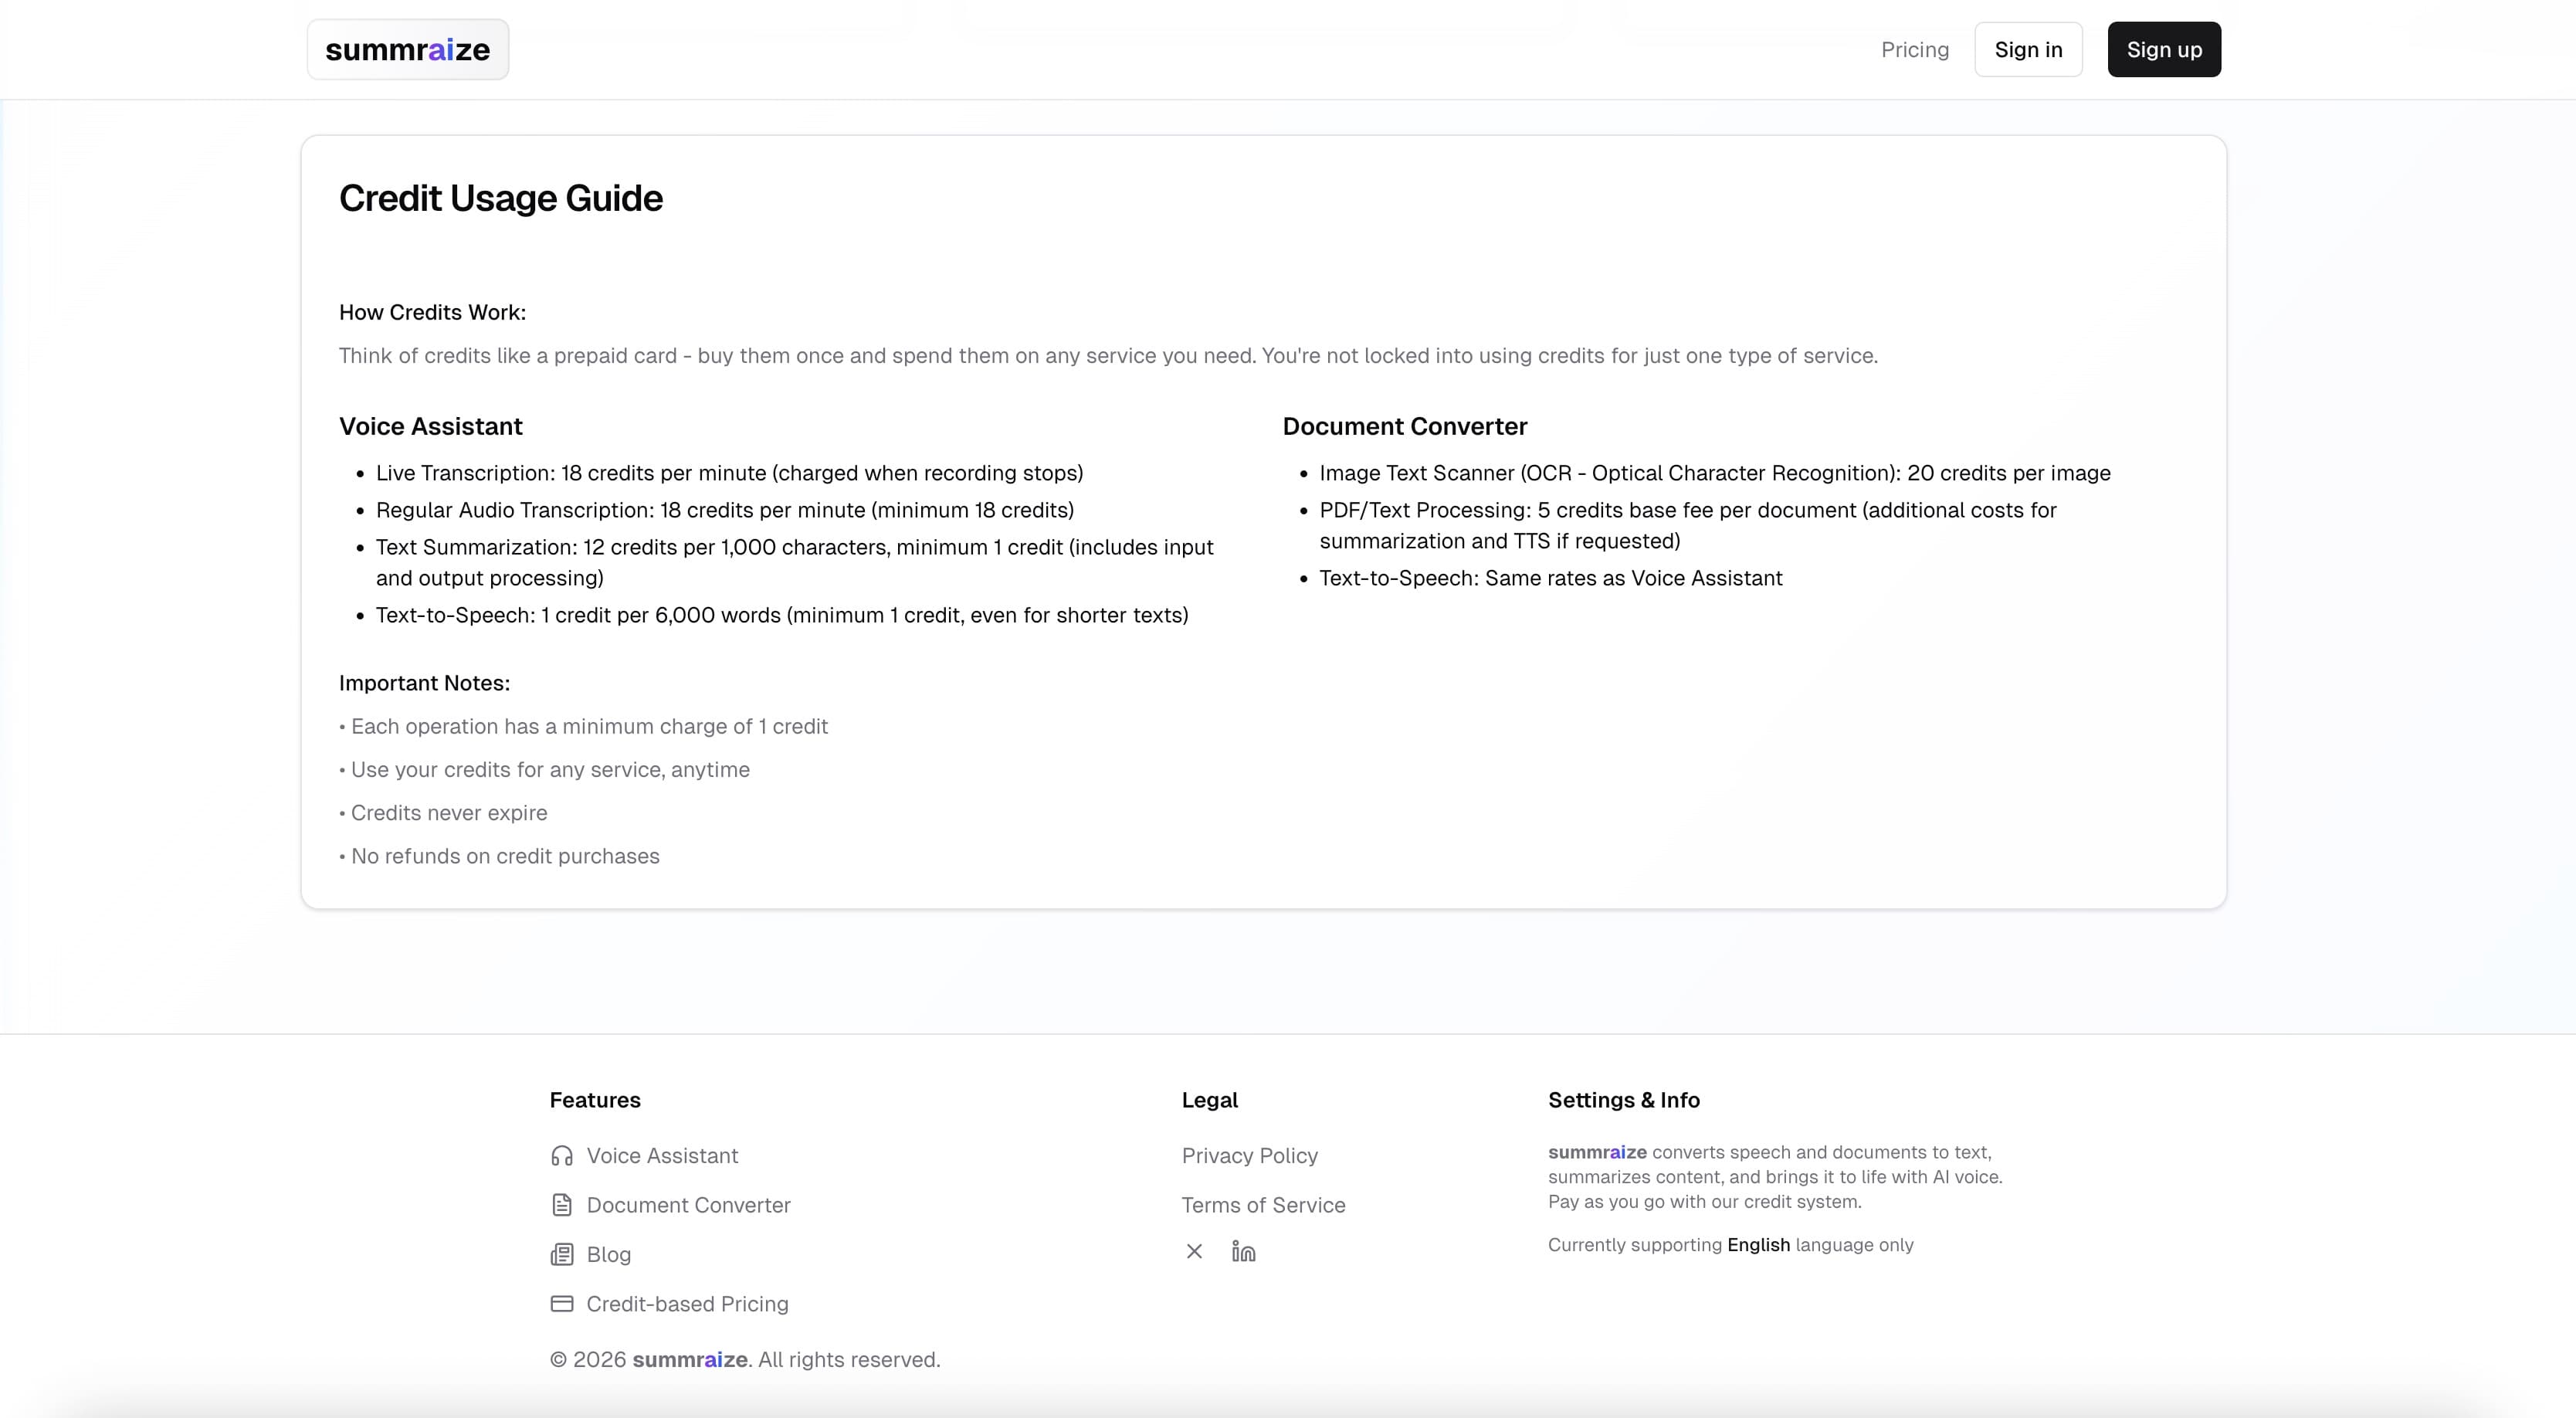
Task: Open the Blog footer link
Action: pyautogui.click(x=608, y=1254)
